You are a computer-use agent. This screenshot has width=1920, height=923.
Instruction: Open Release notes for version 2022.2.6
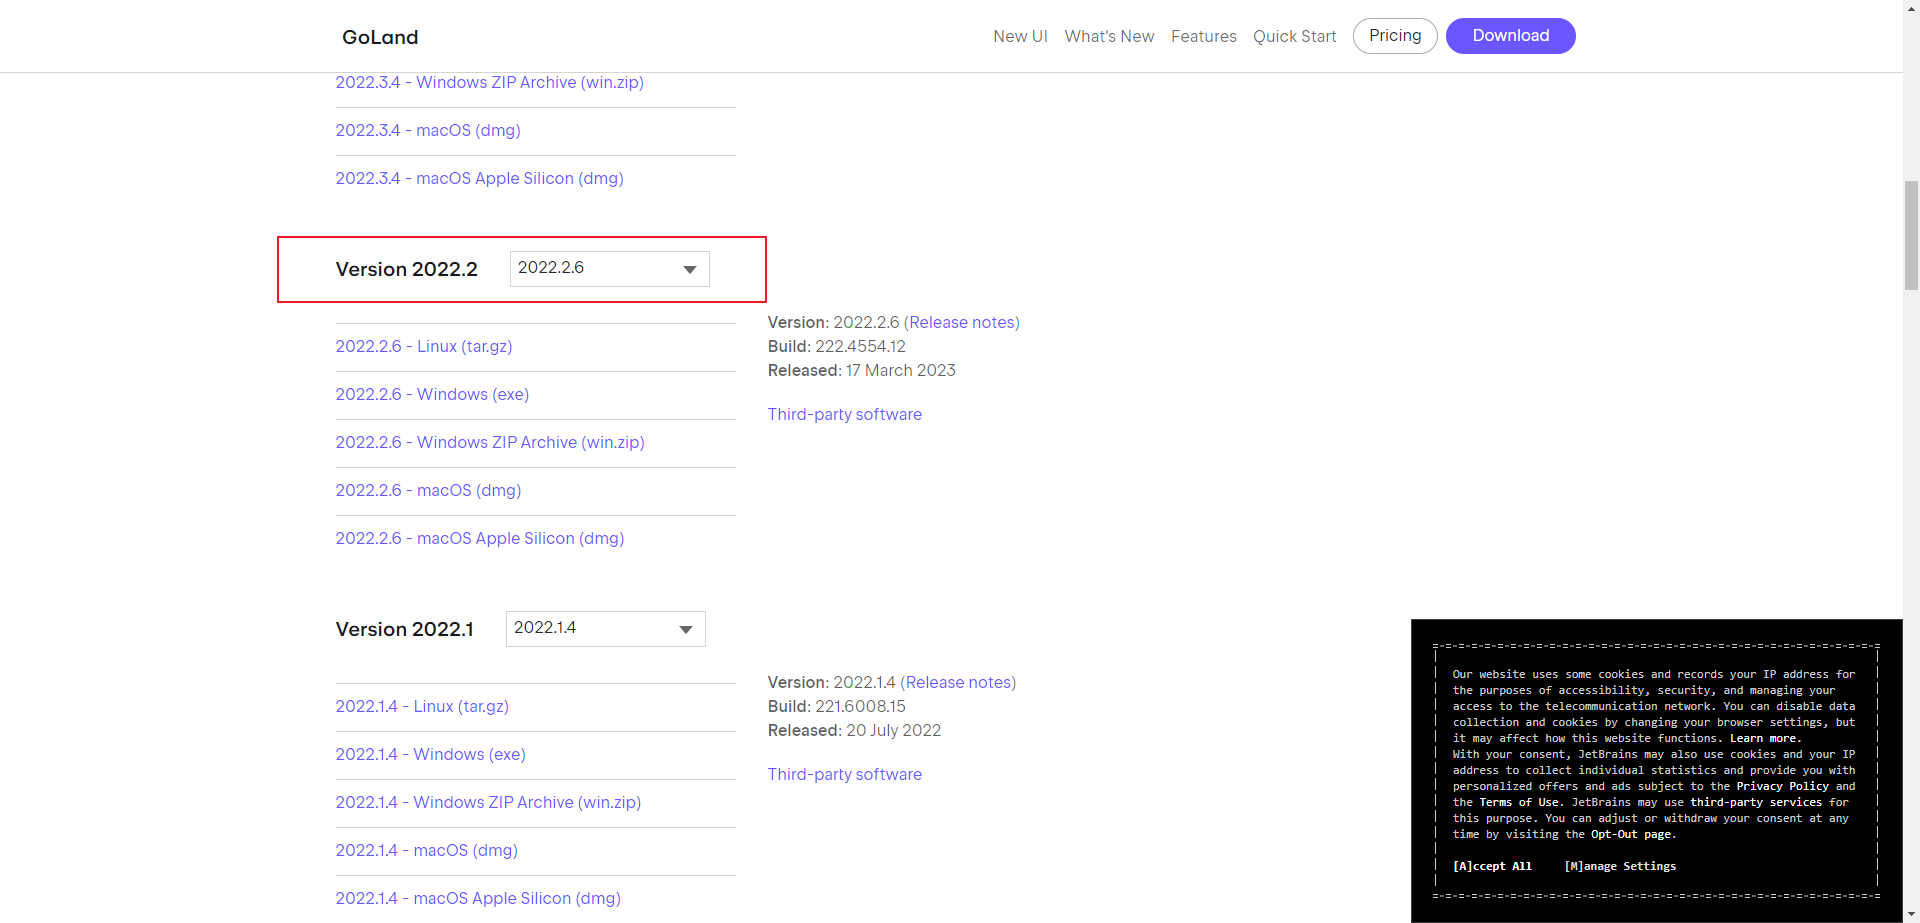tap(962, 322)
